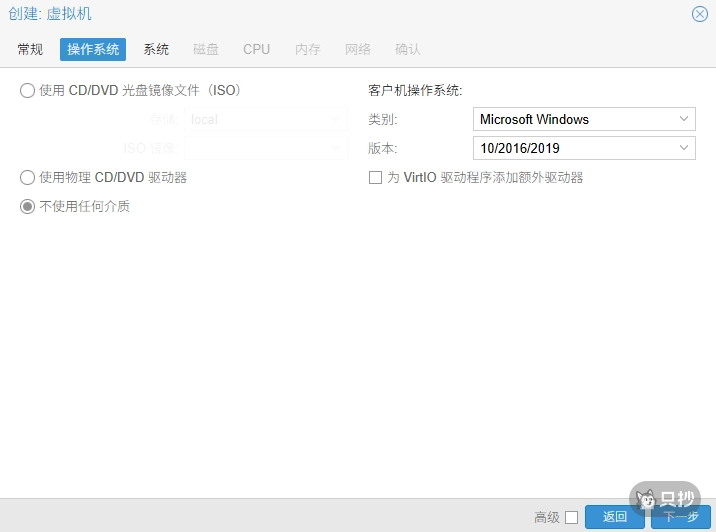Click the CPU tab
716x532 pixels.
coord(257,49)
